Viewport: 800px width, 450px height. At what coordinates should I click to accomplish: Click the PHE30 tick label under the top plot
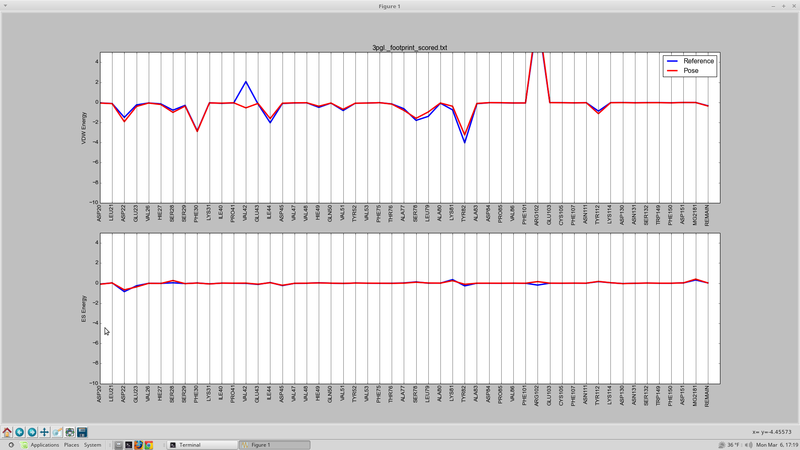[x=197, y=213]
